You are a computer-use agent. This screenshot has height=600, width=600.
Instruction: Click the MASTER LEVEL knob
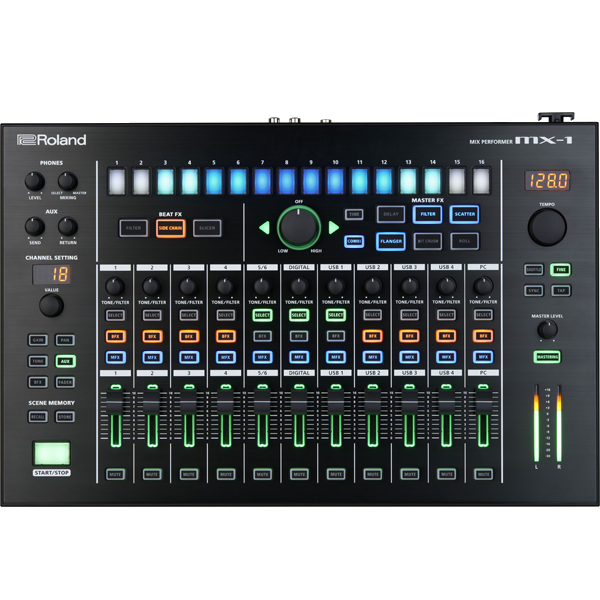point(547,329)
